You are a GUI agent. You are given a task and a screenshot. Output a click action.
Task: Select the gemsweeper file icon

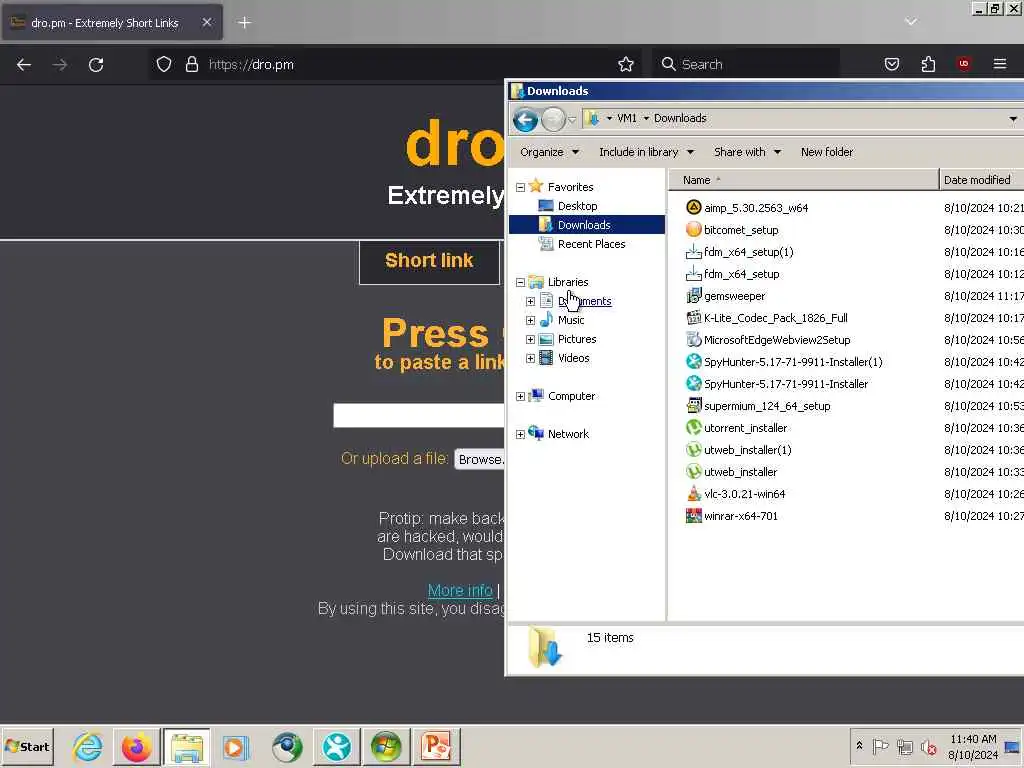coord(694,296)
